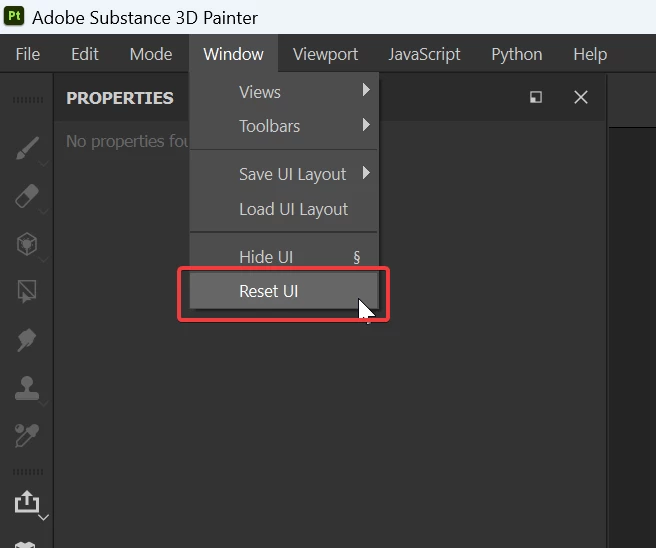Screen dimensions: 656x548
Task: Expand the Views submenu
Action: coord(284,92)
